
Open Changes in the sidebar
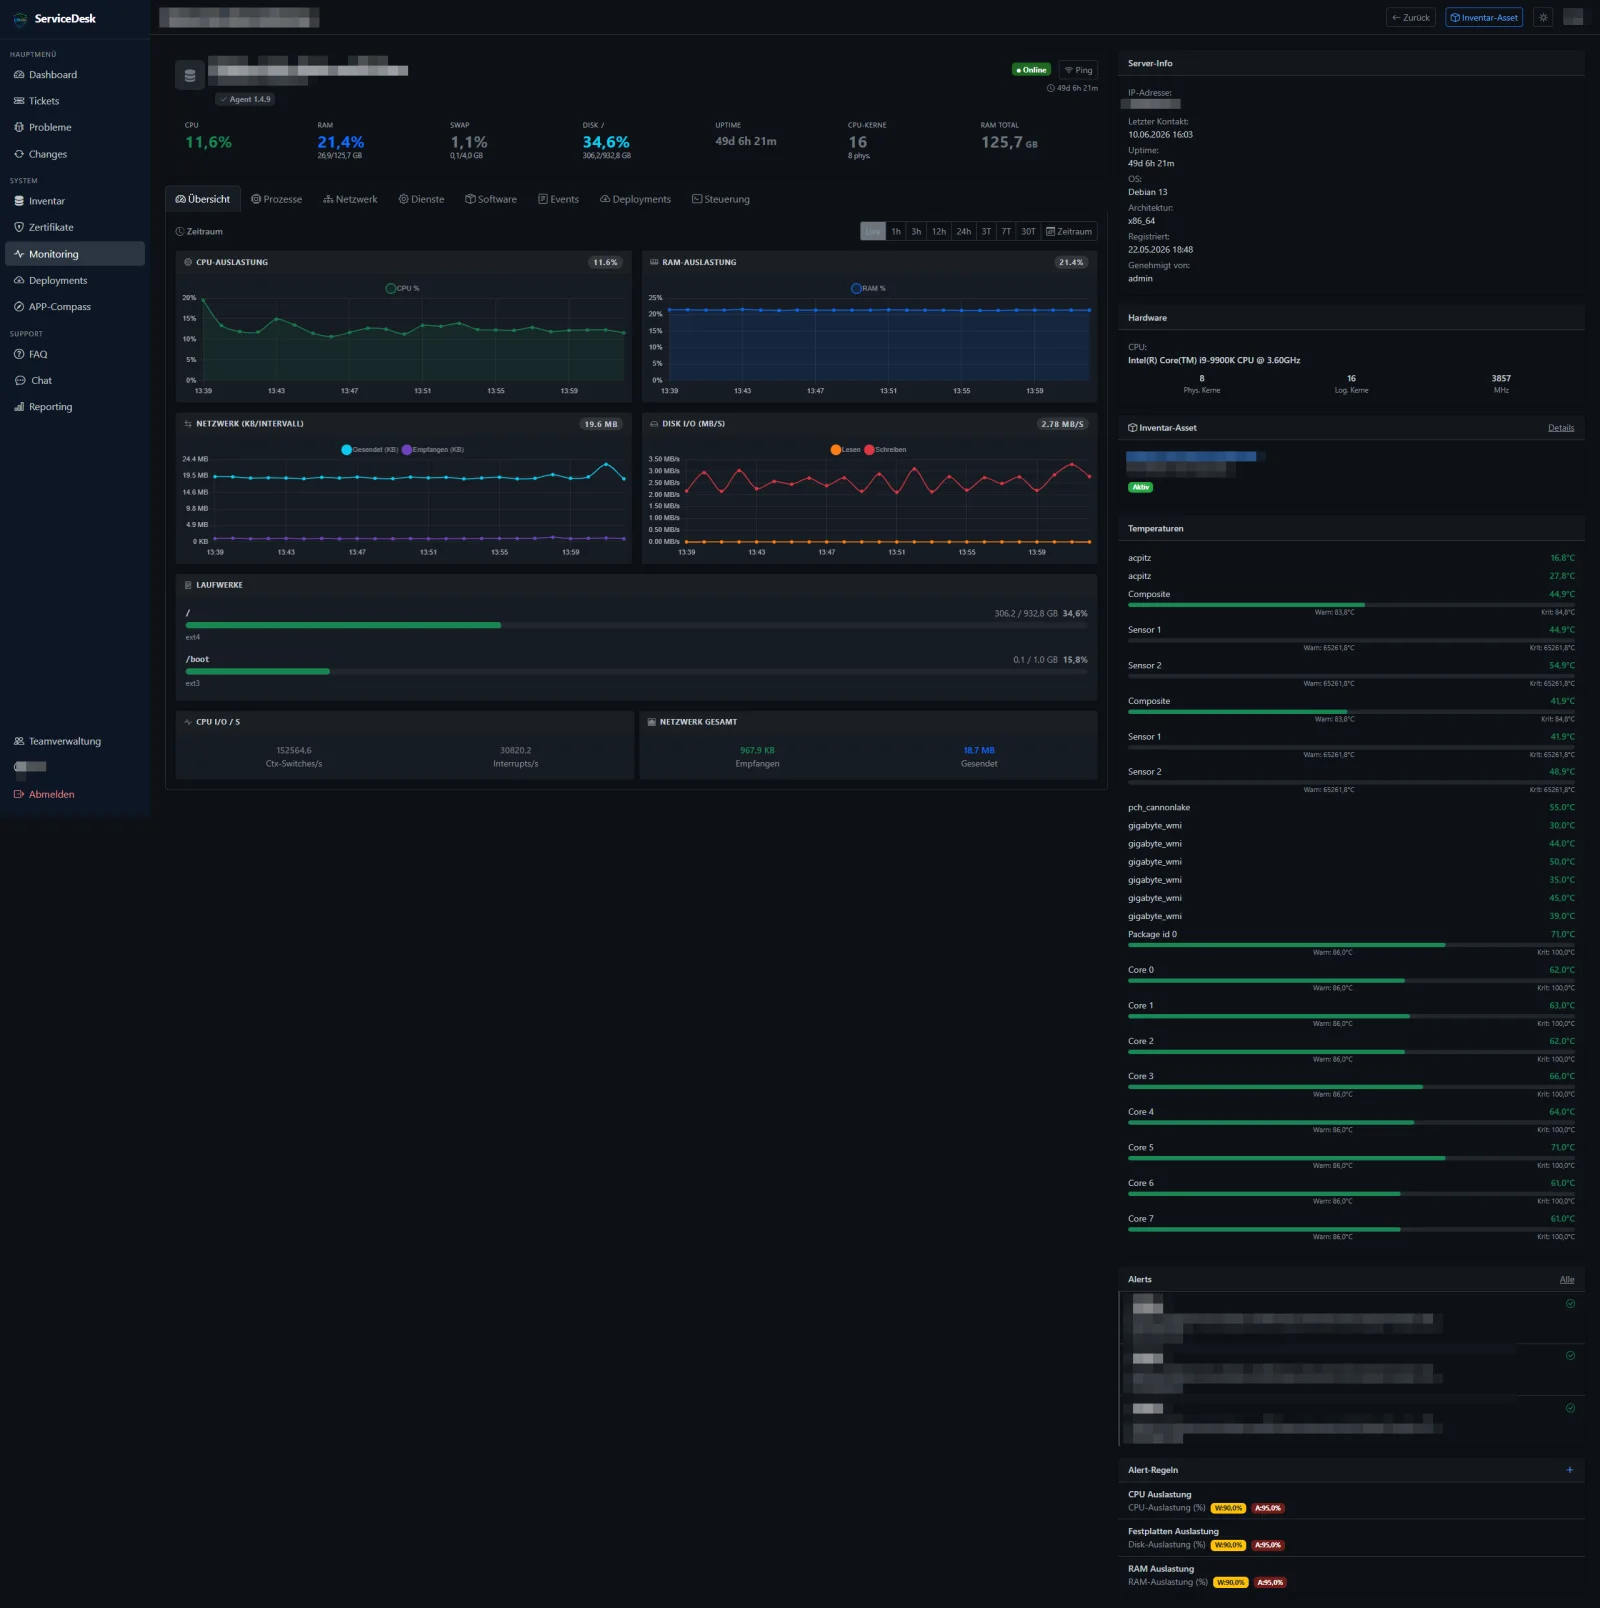point(75,154)
